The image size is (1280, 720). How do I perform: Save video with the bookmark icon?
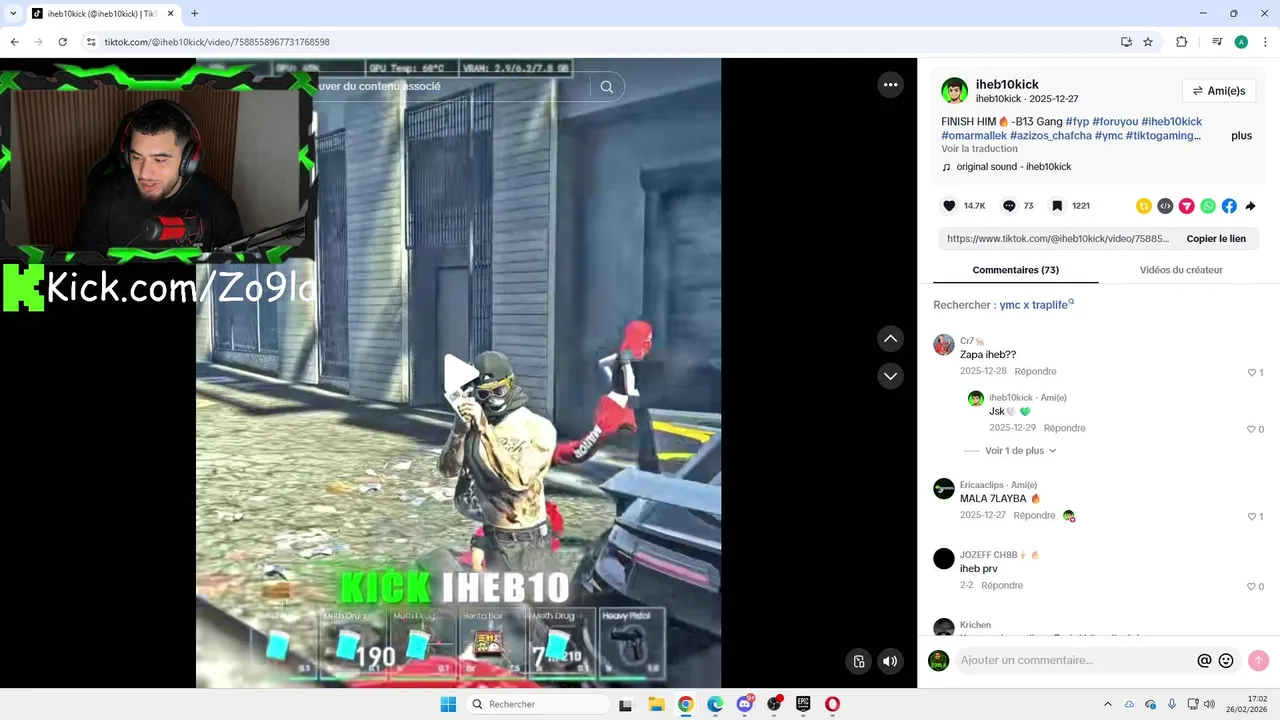pos(1057,206)
